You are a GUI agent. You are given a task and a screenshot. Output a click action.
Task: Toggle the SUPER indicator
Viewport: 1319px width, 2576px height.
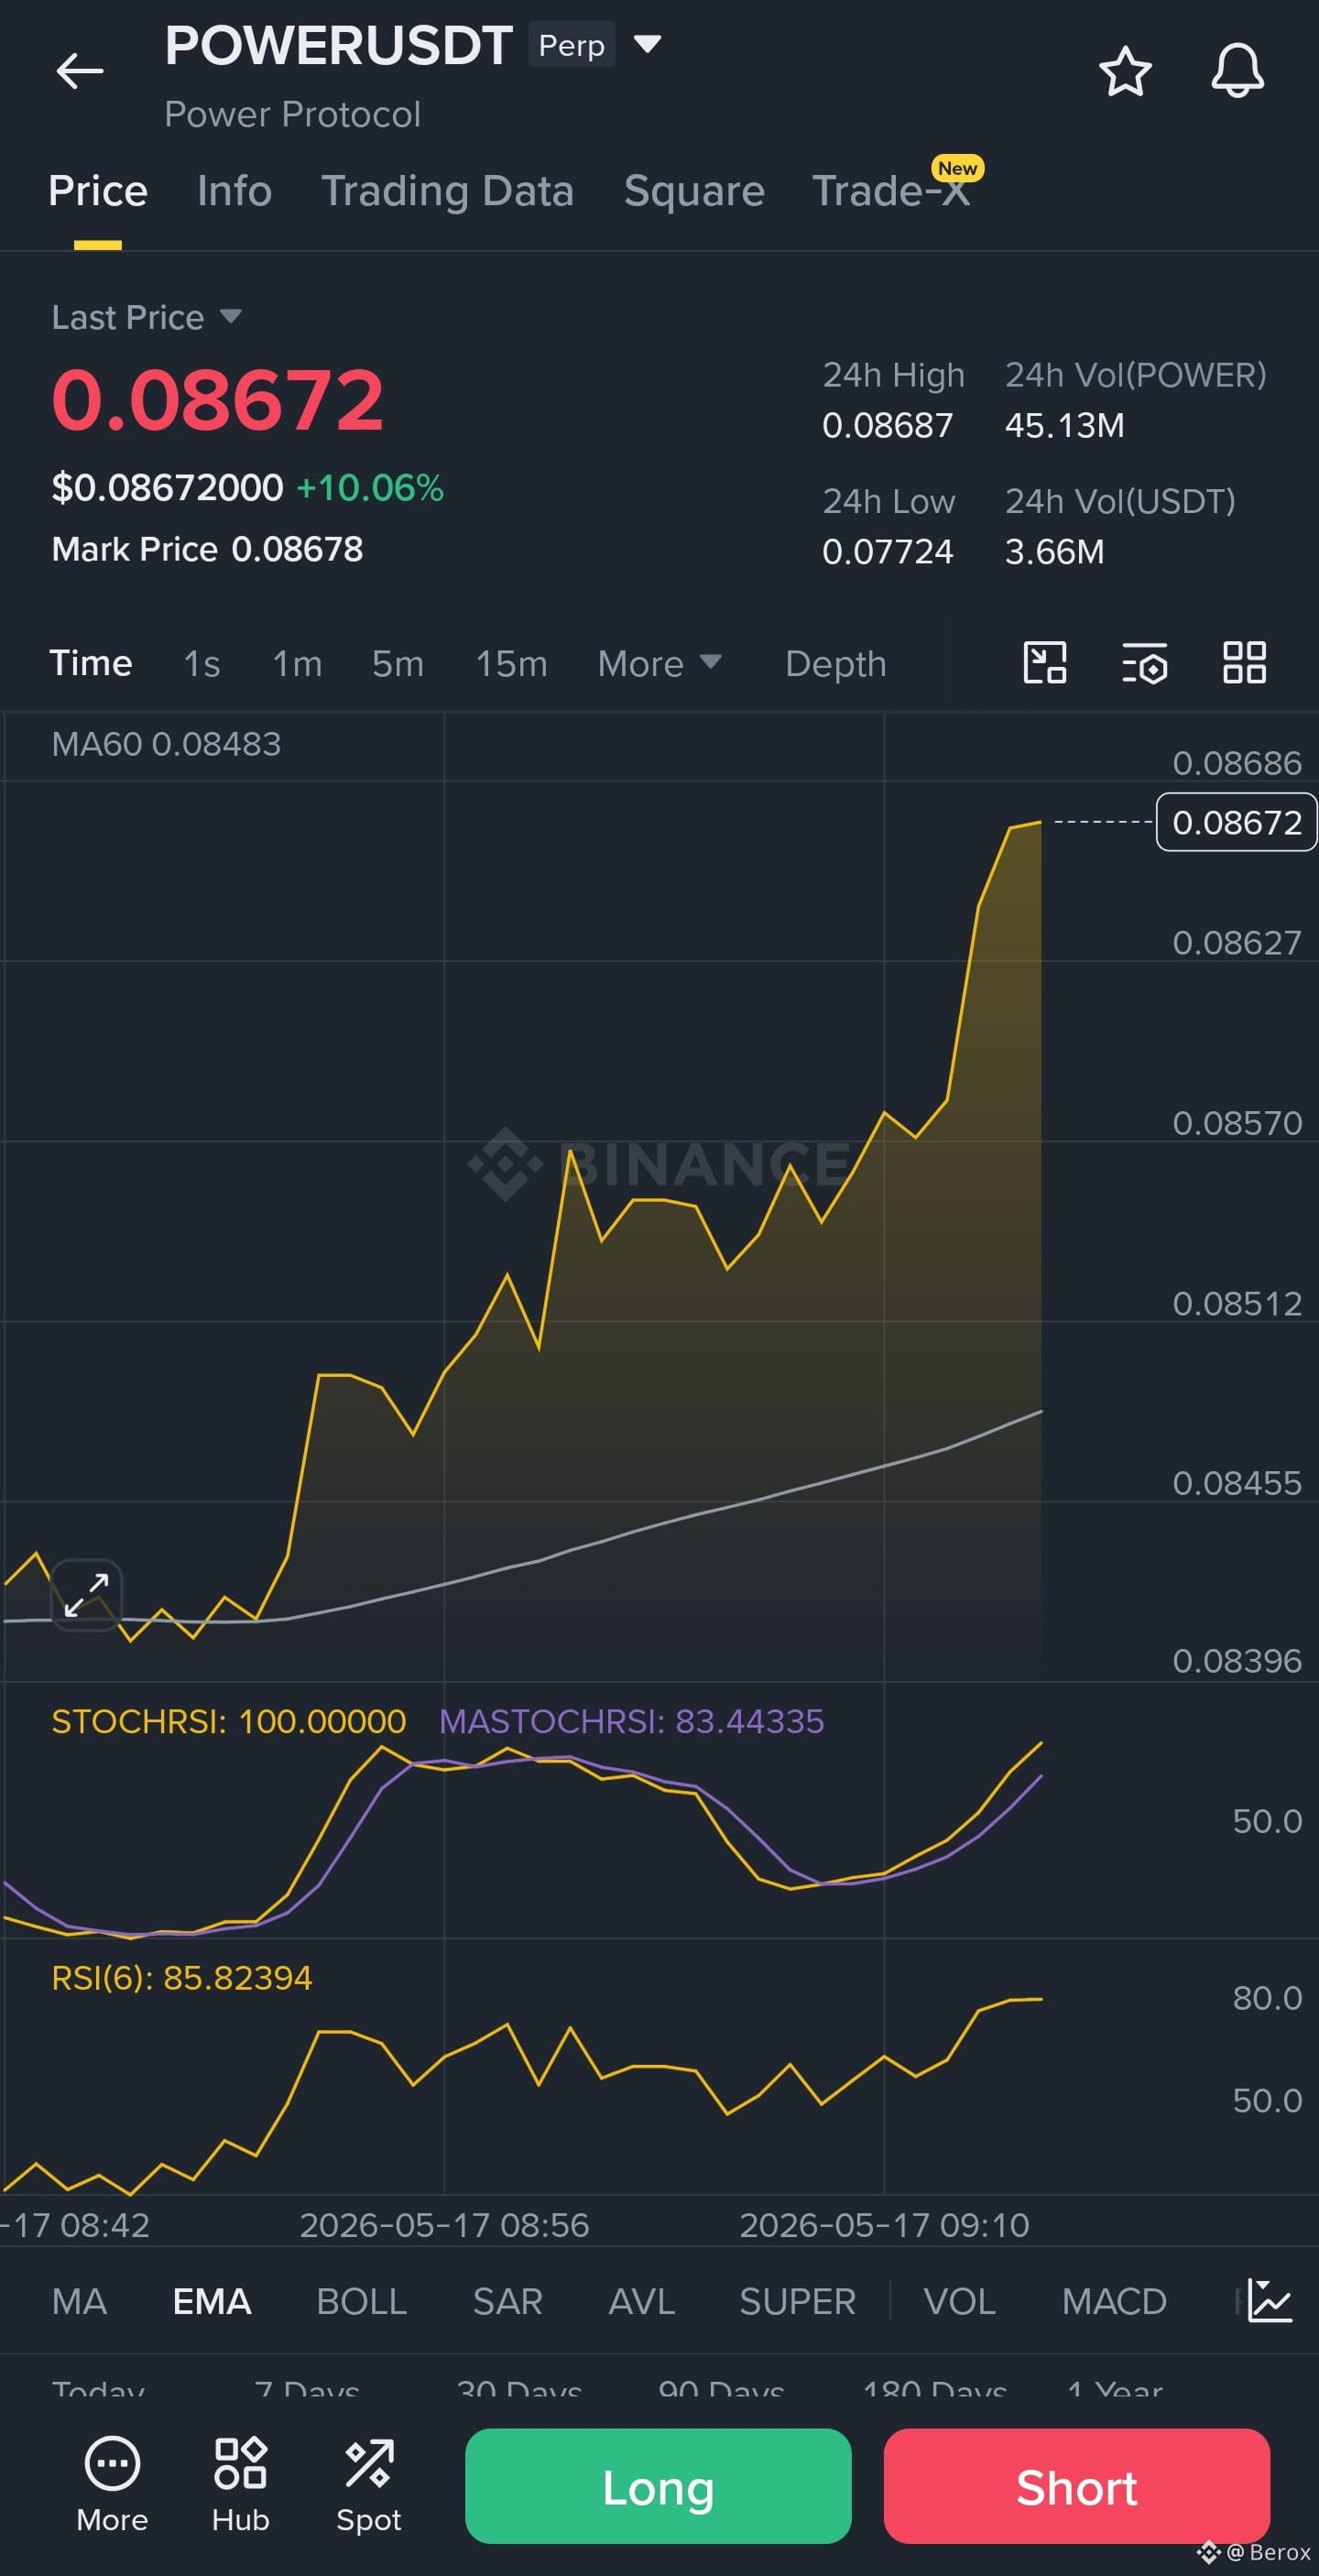point(798,2301)
